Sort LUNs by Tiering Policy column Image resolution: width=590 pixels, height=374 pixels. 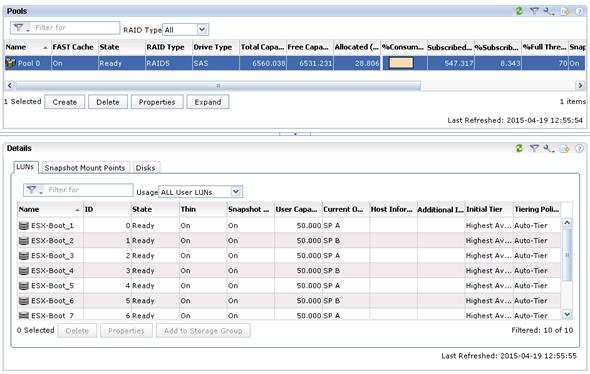pyautogui.click(x=537, y=210)
